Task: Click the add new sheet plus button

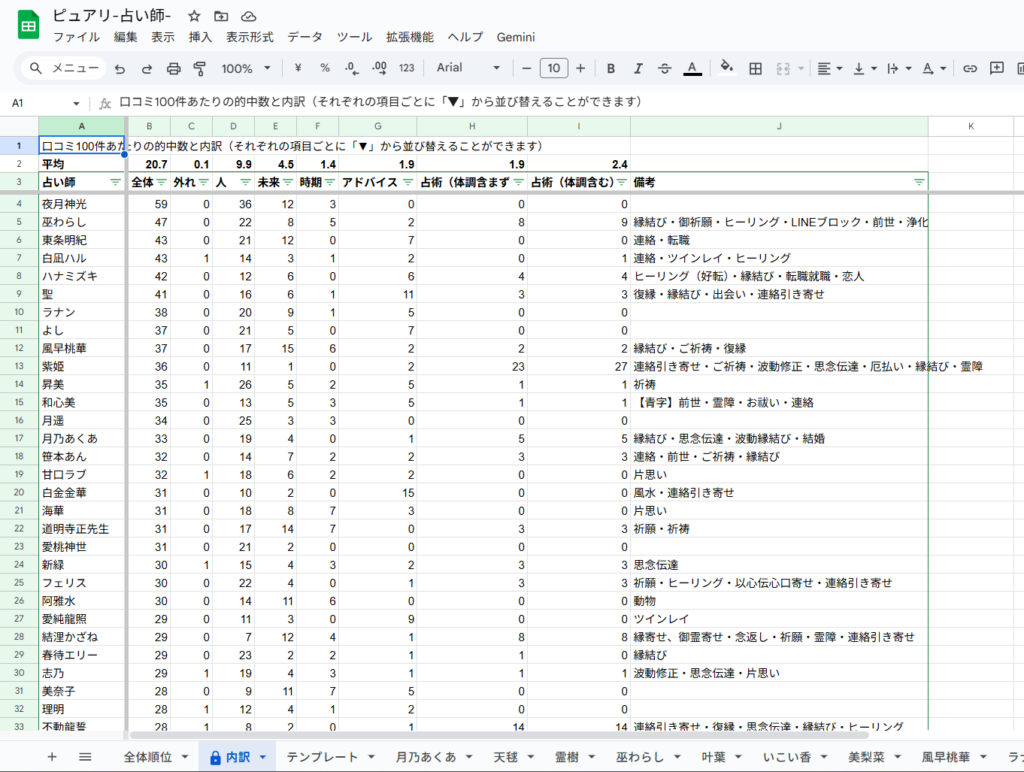Action: tap(52, 757)
